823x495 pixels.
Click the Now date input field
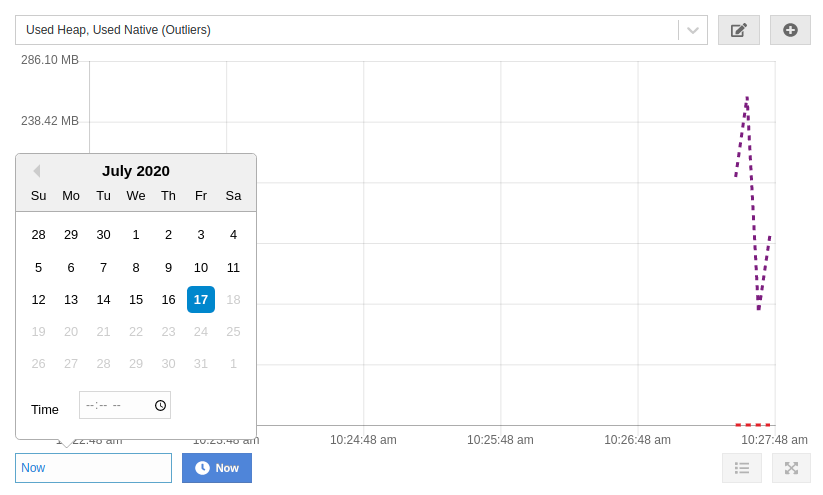tap(93, 468)
